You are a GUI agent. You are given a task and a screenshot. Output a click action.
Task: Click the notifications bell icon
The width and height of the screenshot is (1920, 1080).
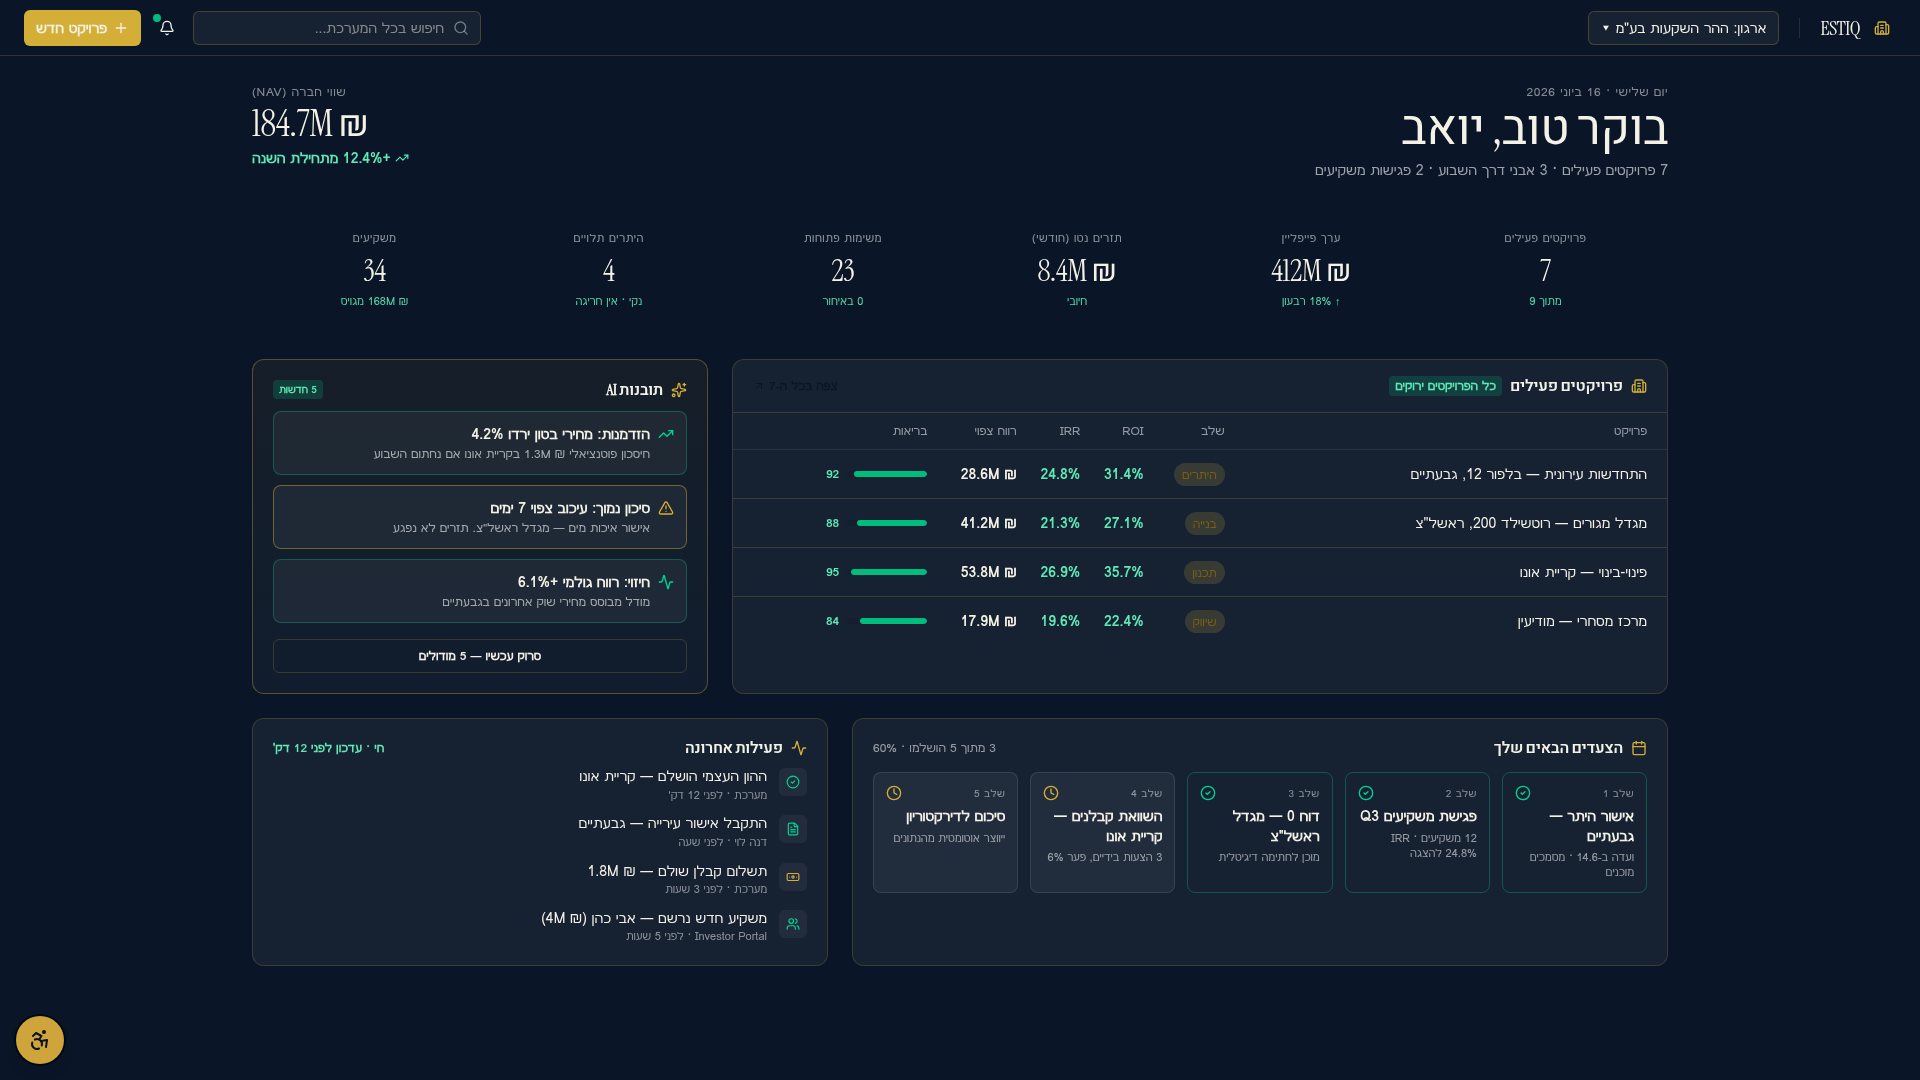click(167, 28)
